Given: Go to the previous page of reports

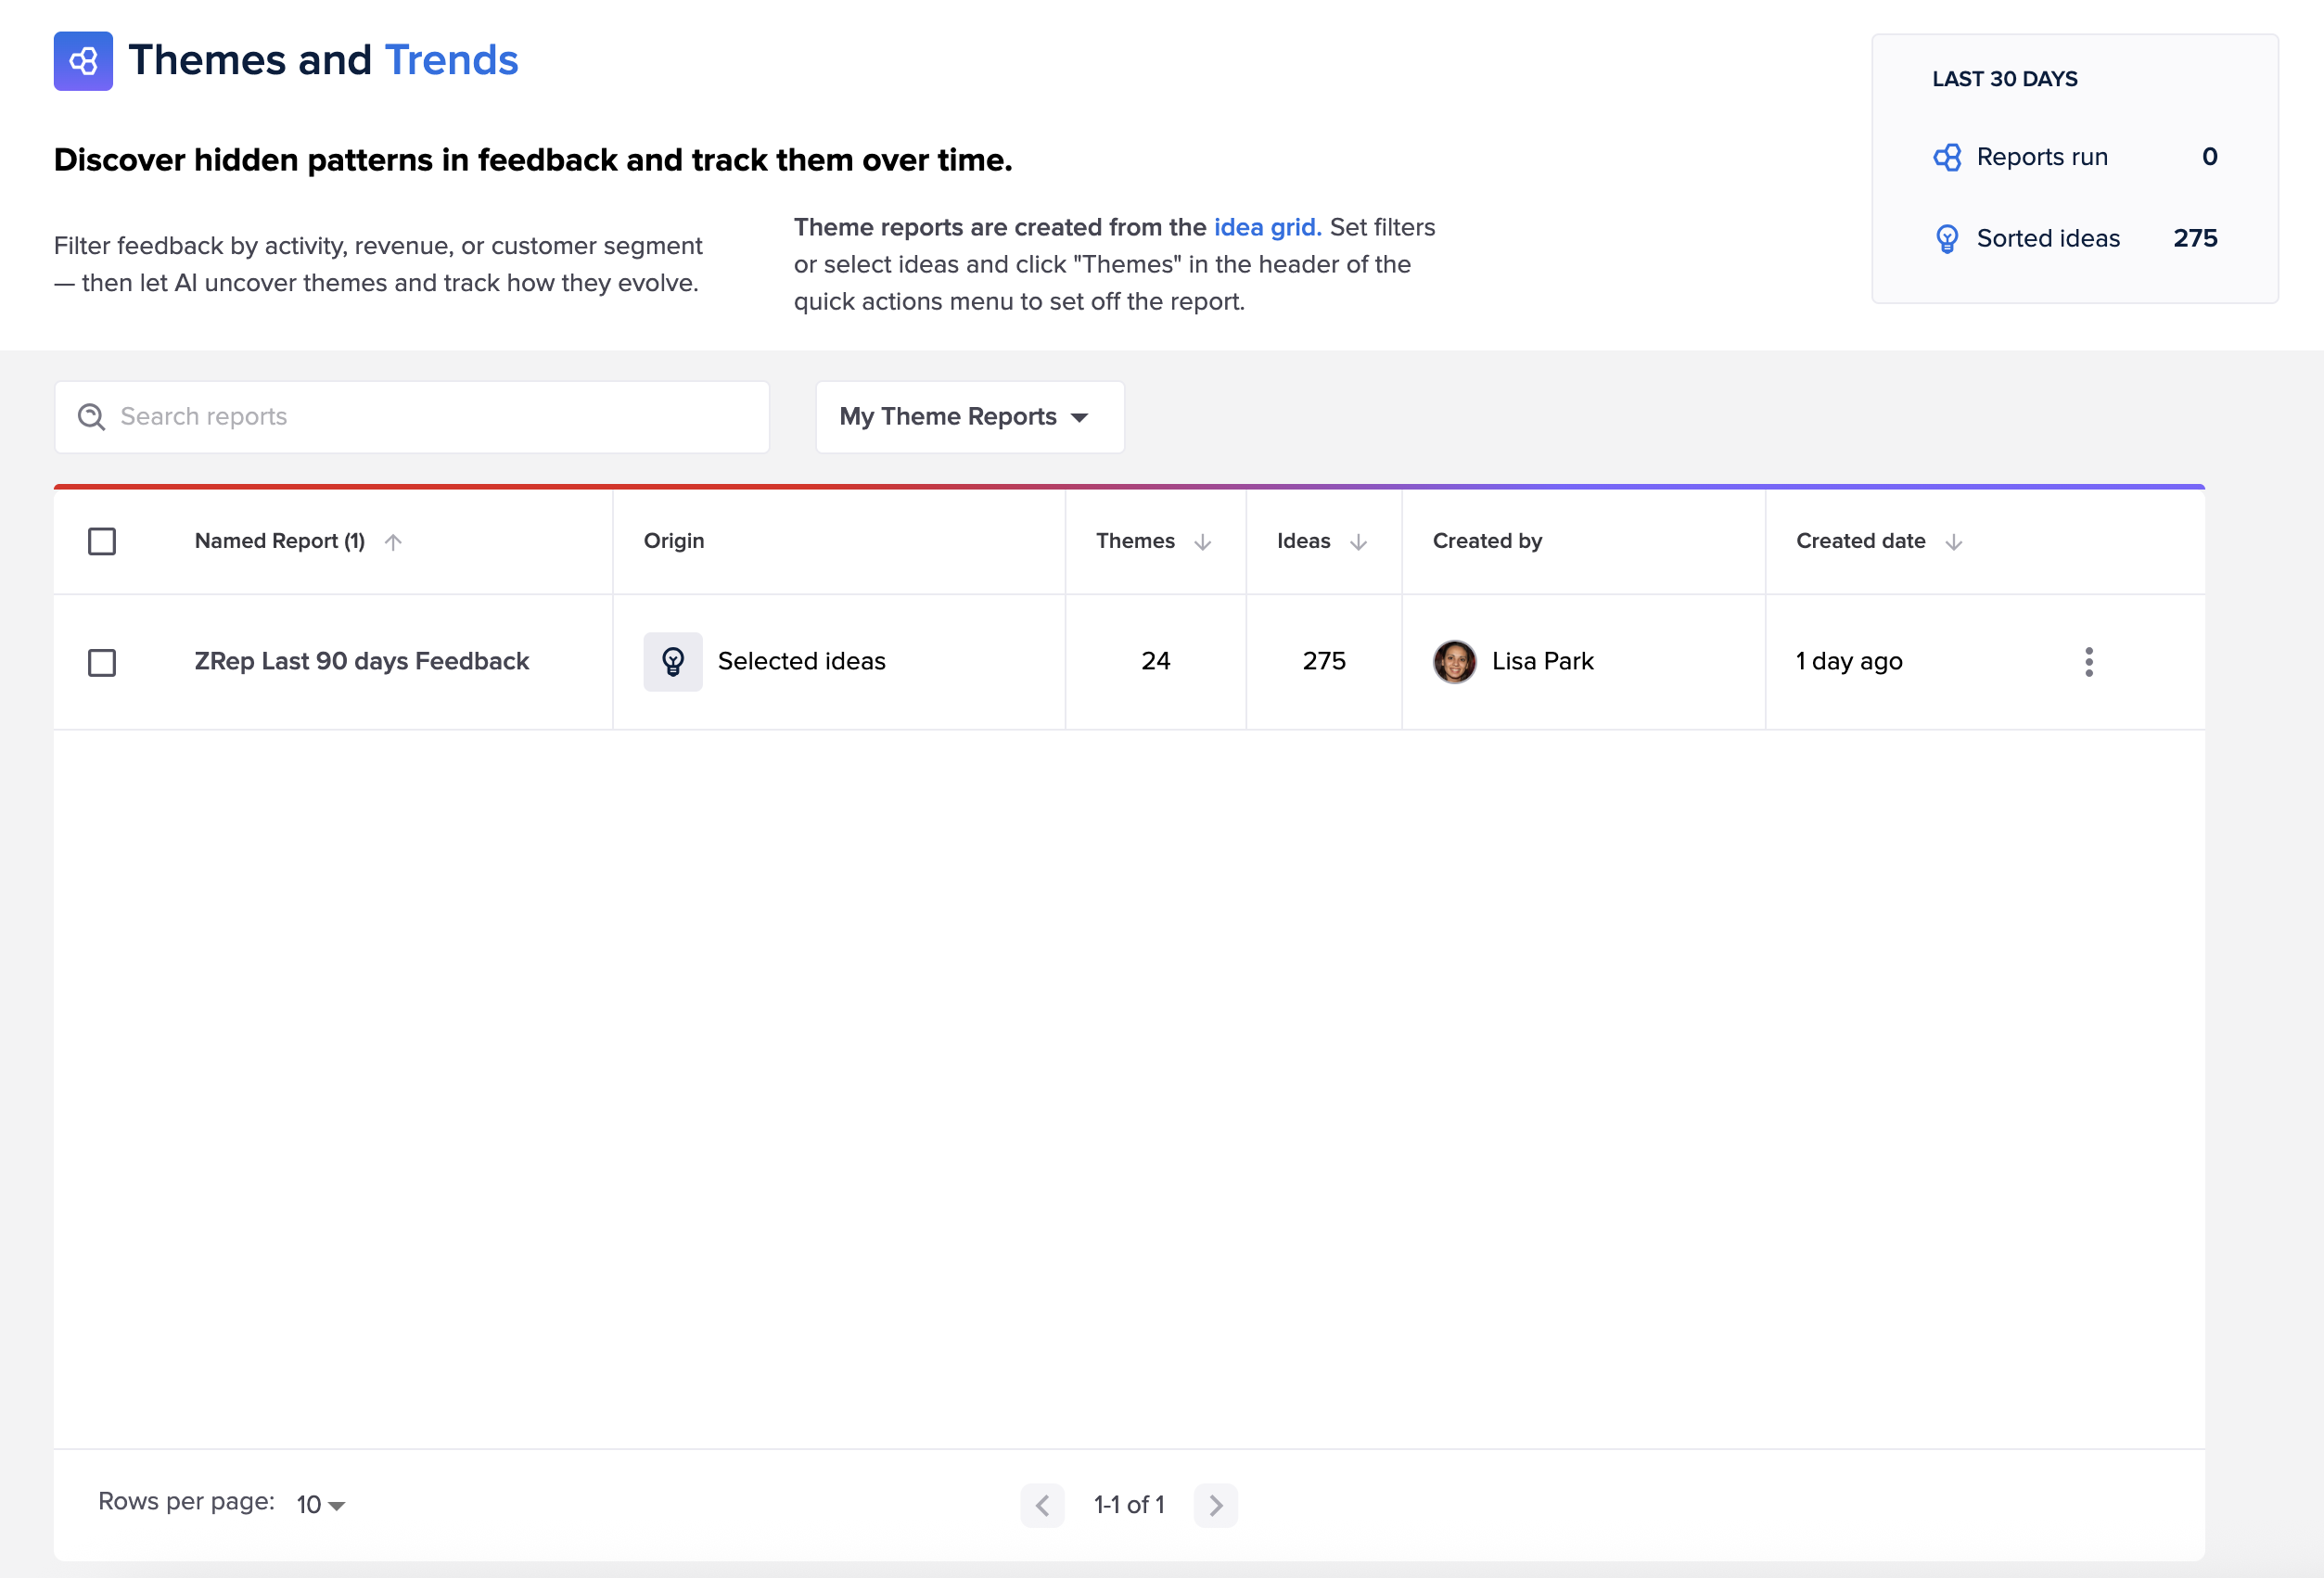Looking at the screenshot, I should pos(1042,1505).
